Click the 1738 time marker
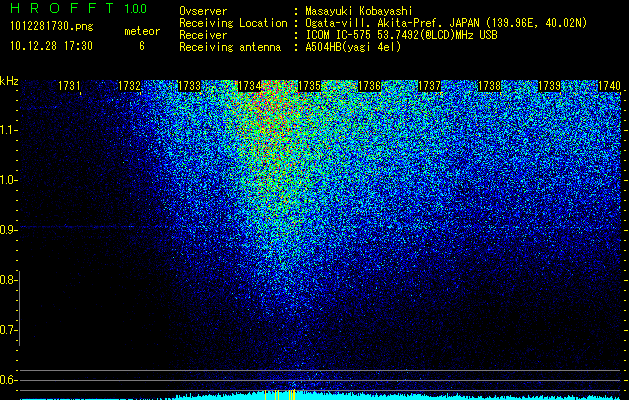629x400 pixels. point(489,86)
